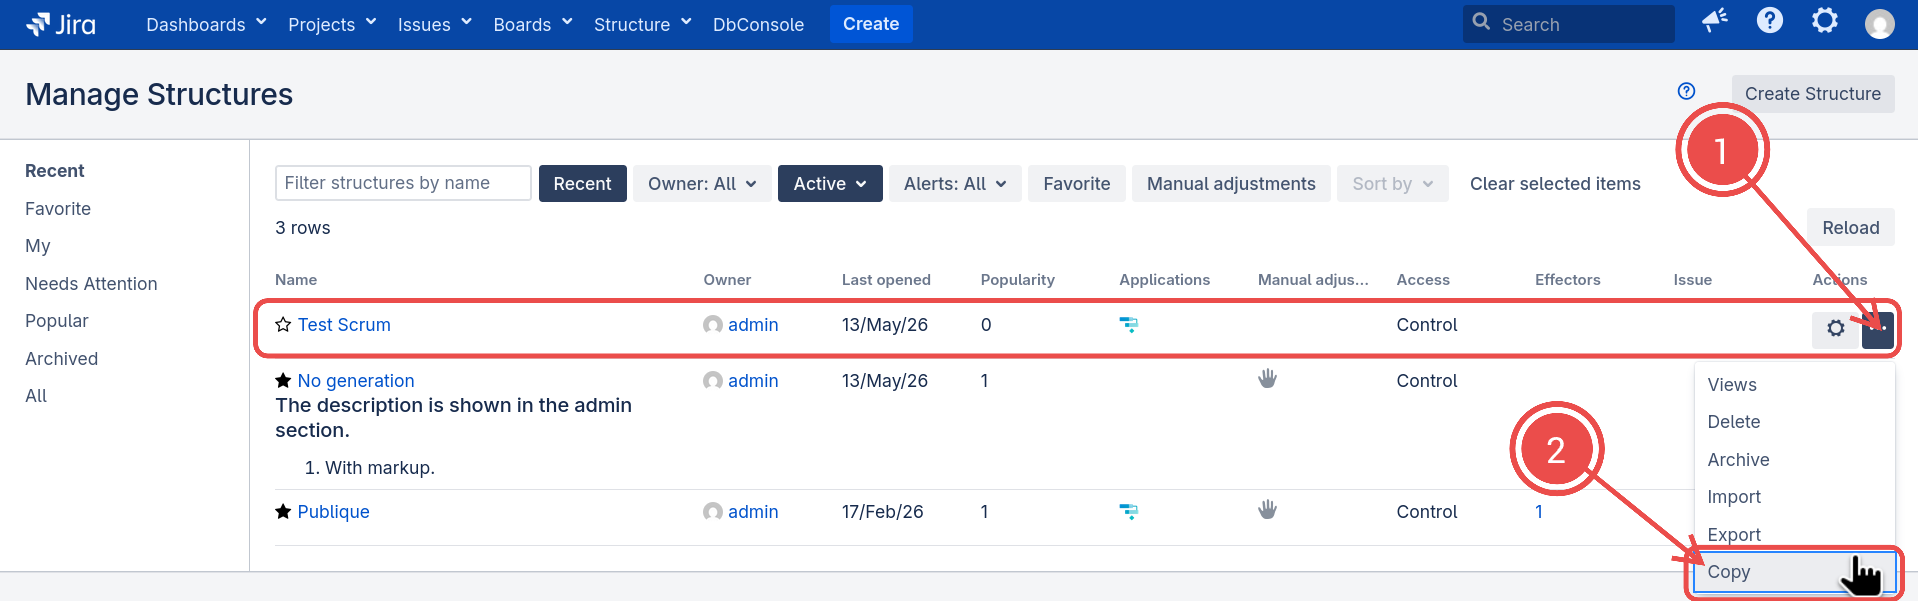Toggle the Favorite filter button
Image resolution: width=1918 pixels, height=601 pixels.
1076,184
